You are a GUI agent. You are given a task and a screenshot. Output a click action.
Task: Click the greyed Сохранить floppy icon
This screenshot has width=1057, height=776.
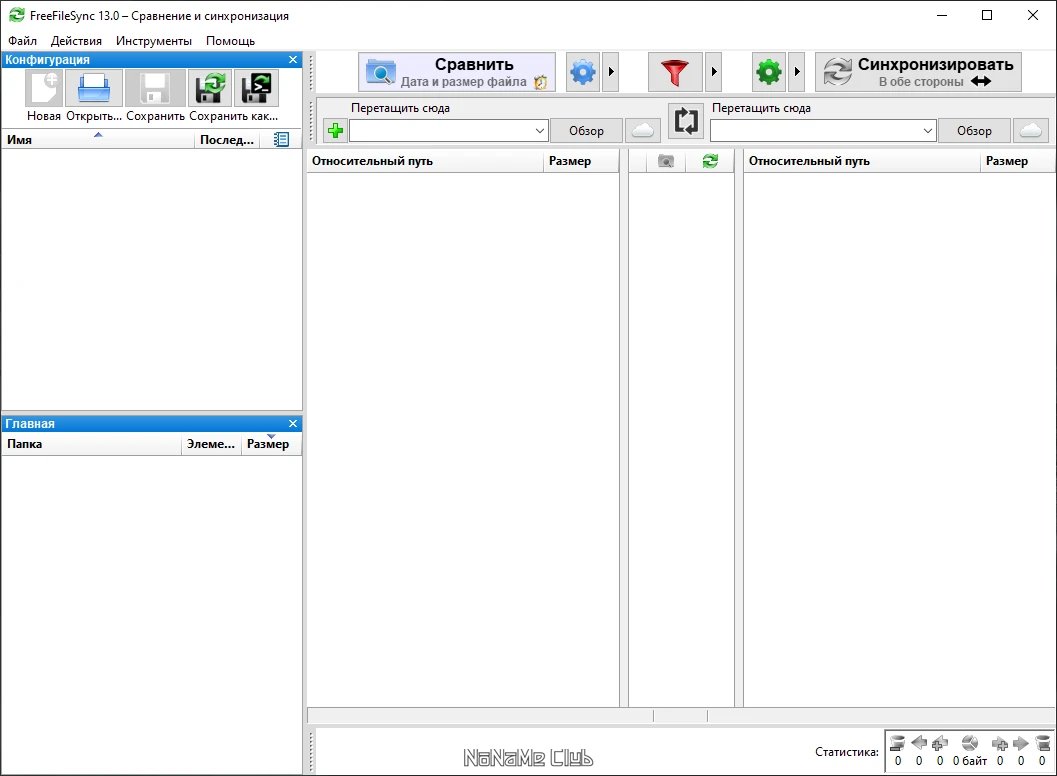(x=155, y=88)
